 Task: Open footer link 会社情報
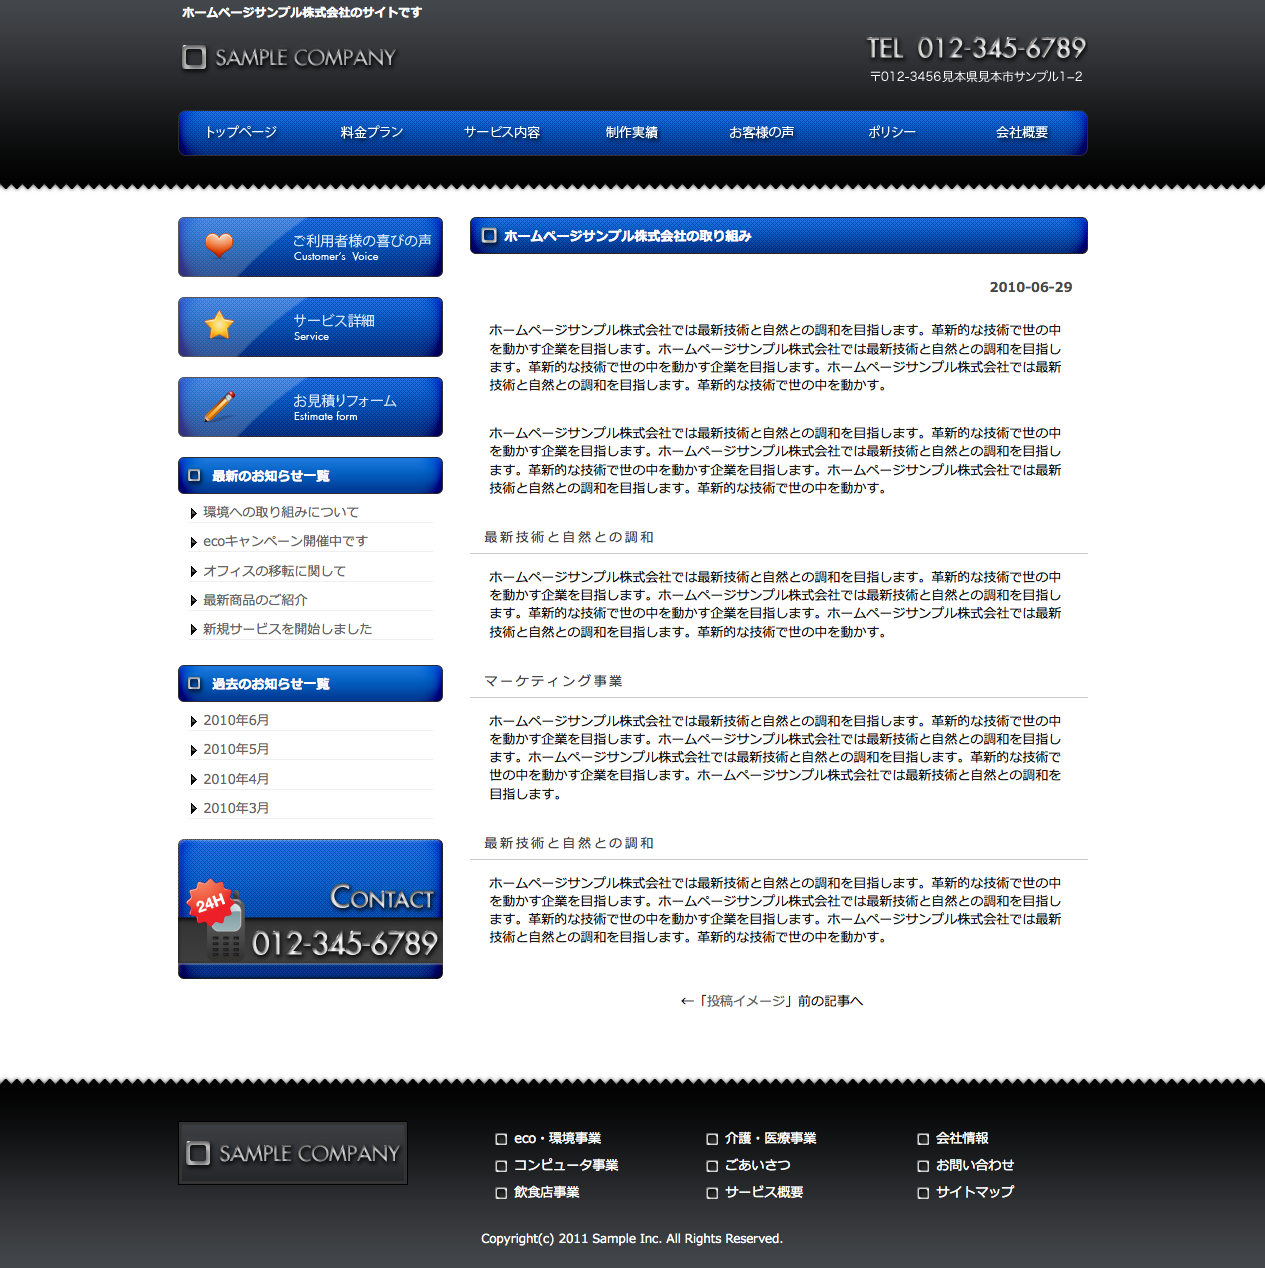pyautogui.click(x=962, y=1139)
